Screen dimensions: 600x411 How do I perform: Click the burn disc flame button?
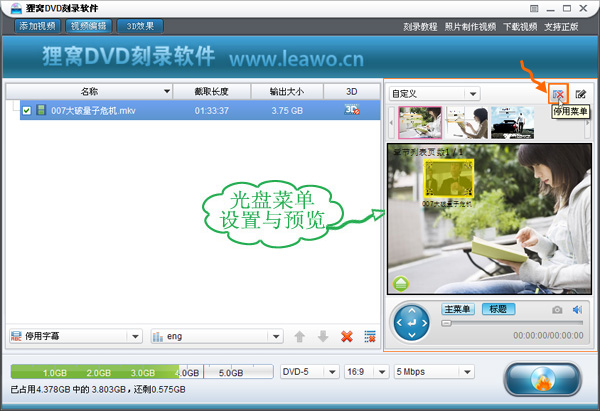pyautogui.click(x=543, y=379)
